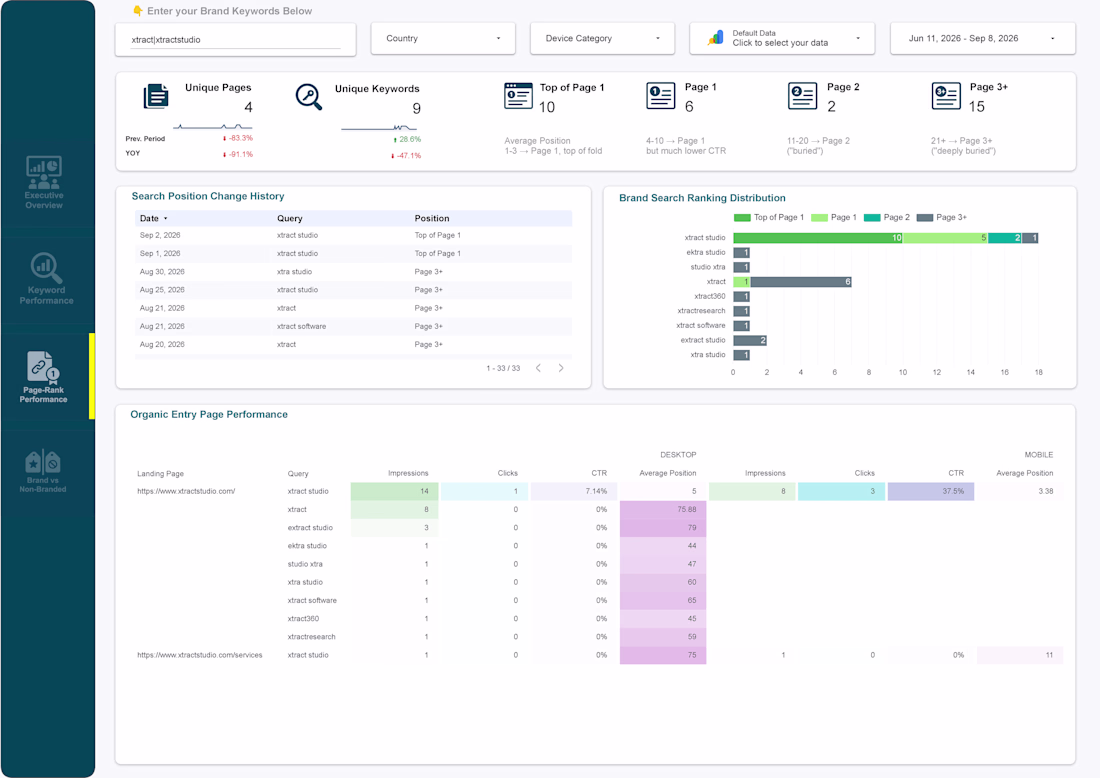
Task: Toggle the Page 1 legend item
Action: point(833,217)
